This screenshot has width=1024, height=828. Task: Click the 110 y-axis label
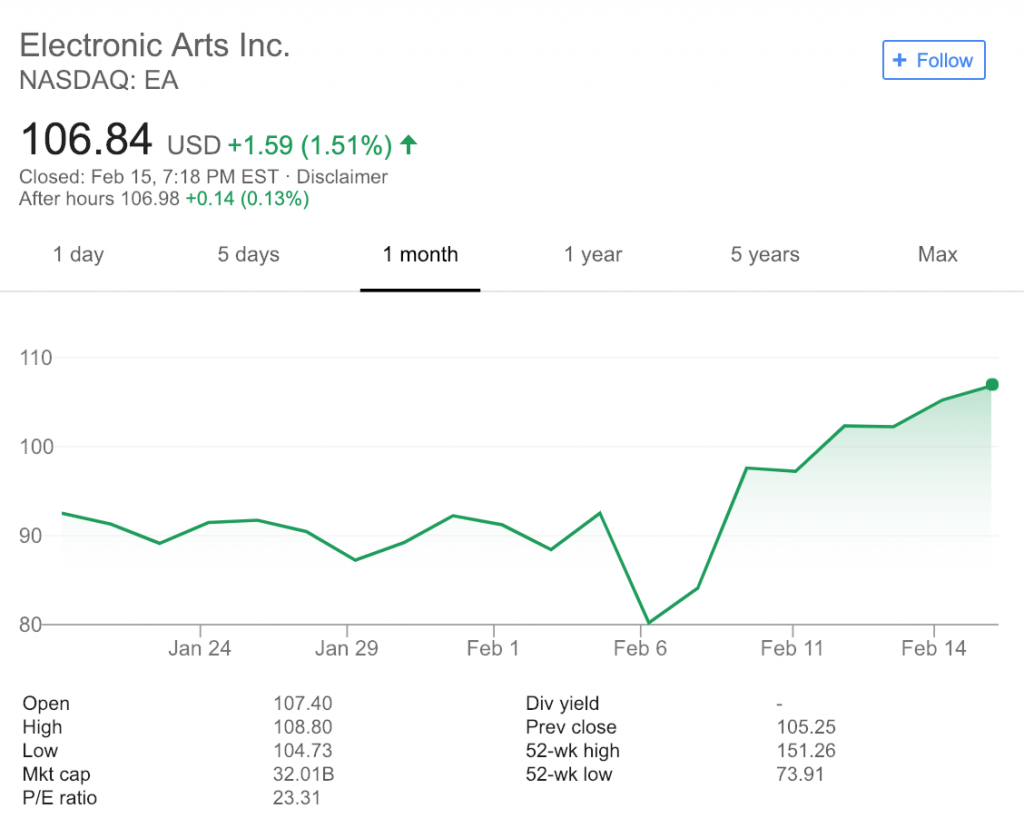point(36,358)
